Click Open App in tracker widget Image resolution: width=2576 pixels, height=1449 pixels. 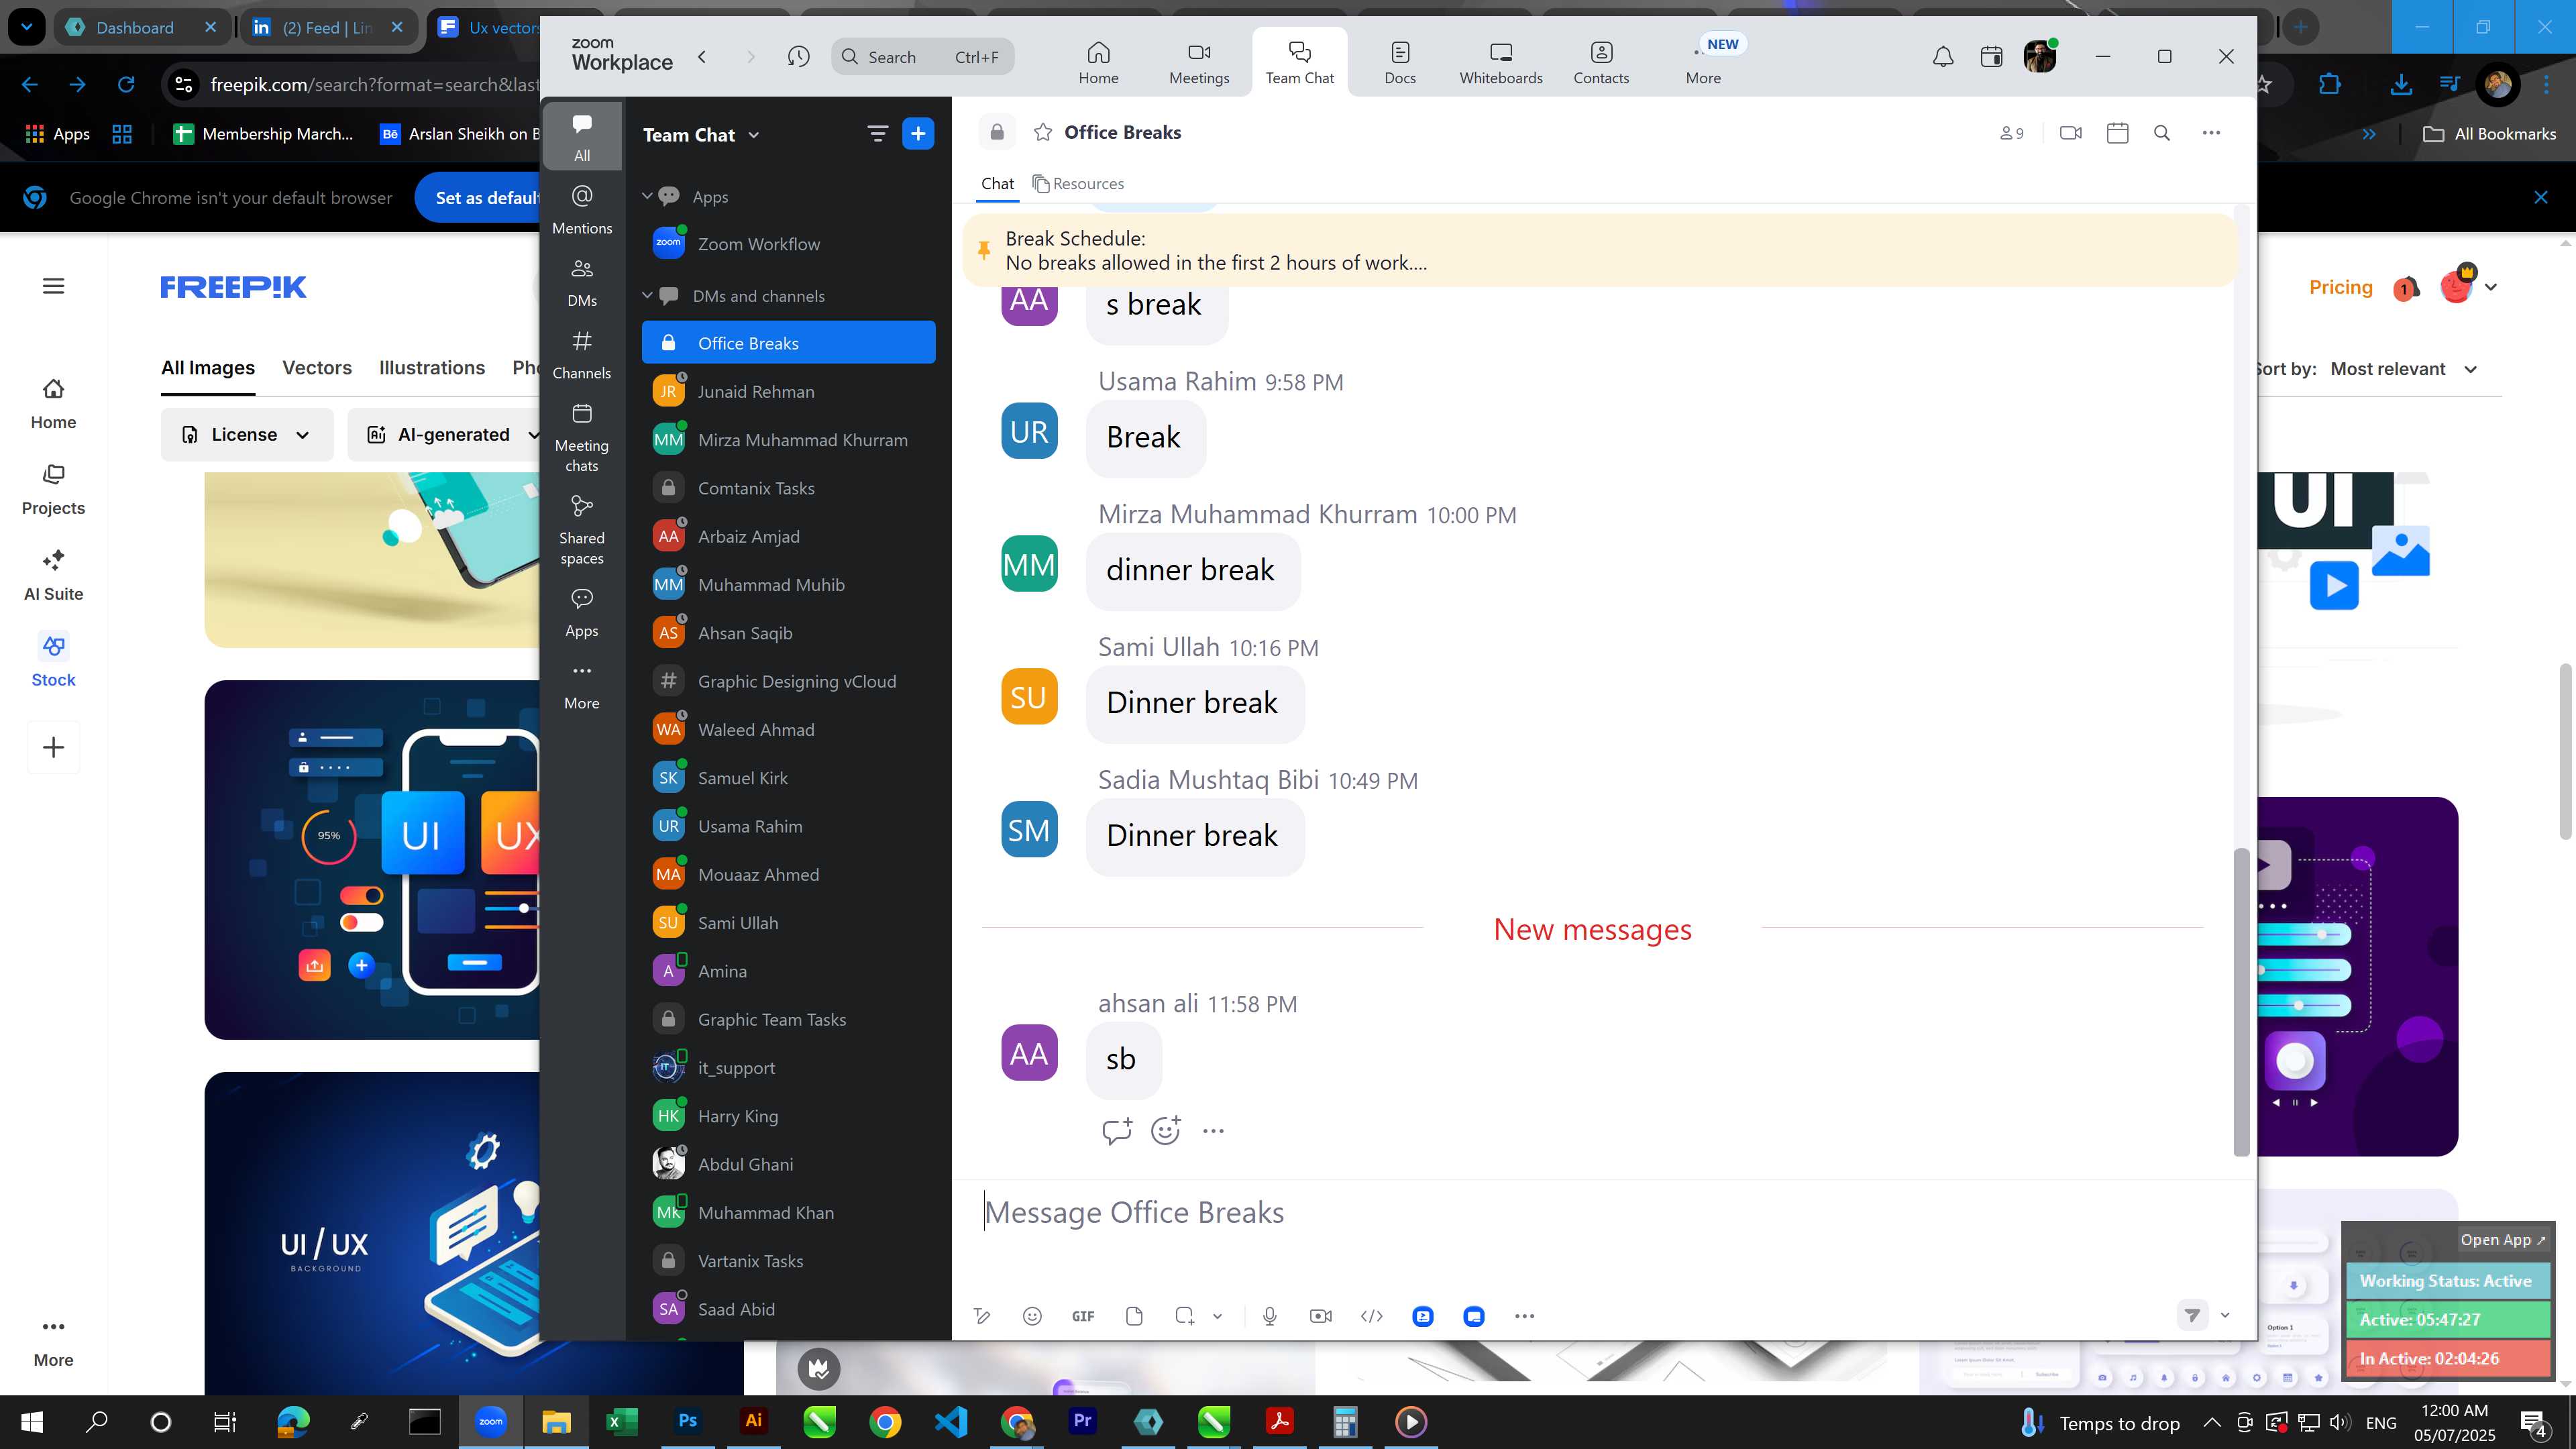[2503, 1239]
